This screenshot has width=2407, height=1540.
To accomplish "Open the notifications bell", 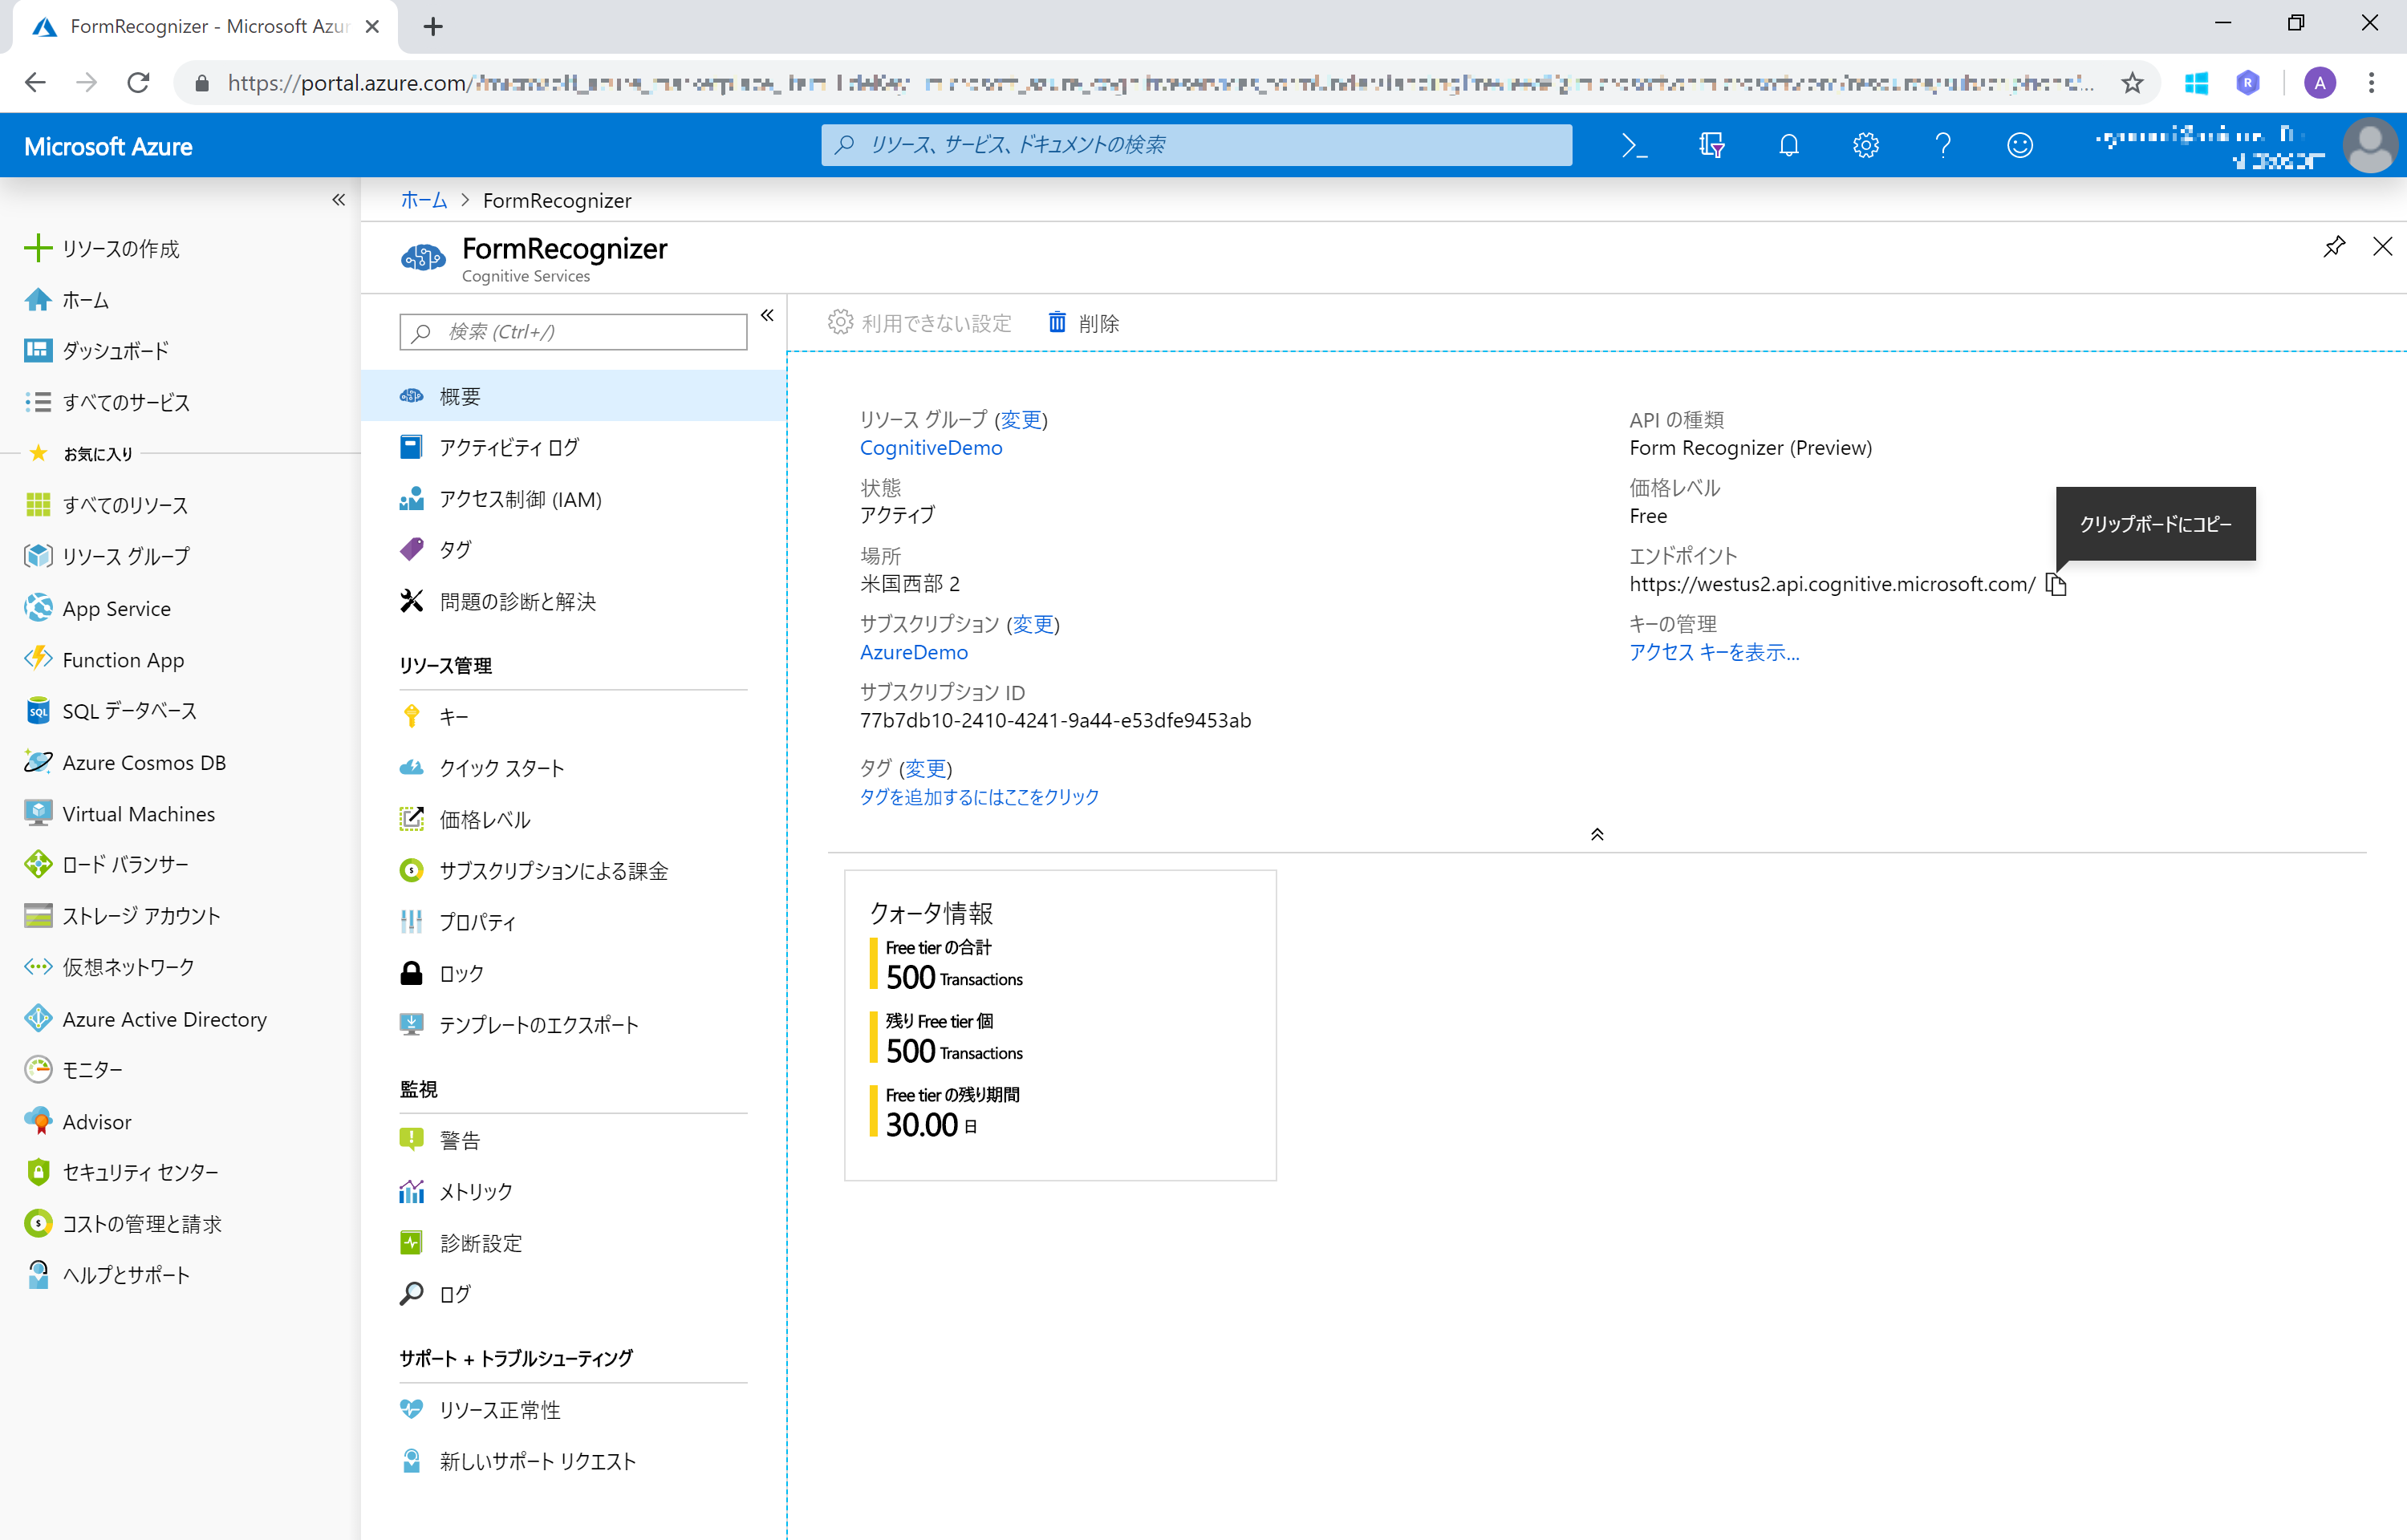I will 1789,145.
